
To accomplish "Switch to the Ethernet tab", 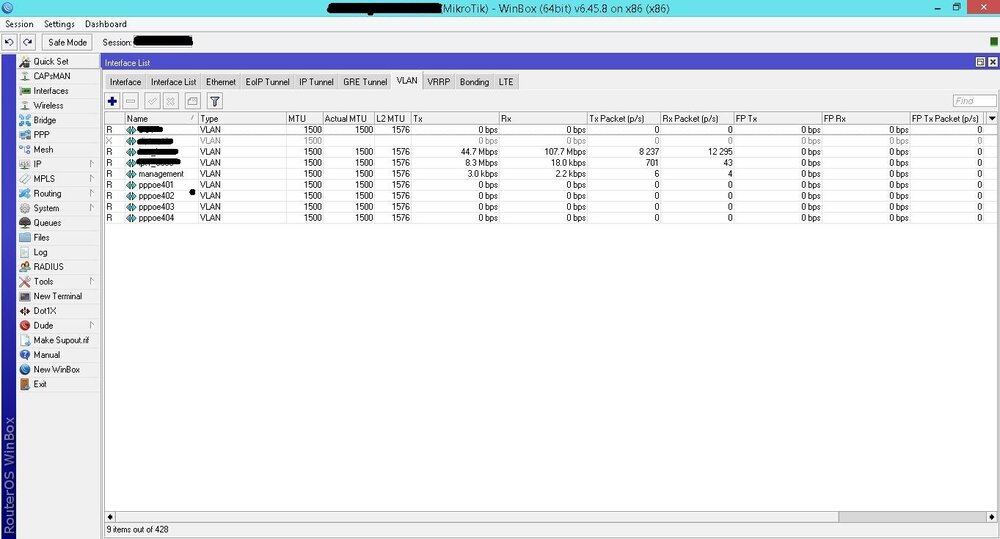I will pyautogui.click(x=220, y=82).
